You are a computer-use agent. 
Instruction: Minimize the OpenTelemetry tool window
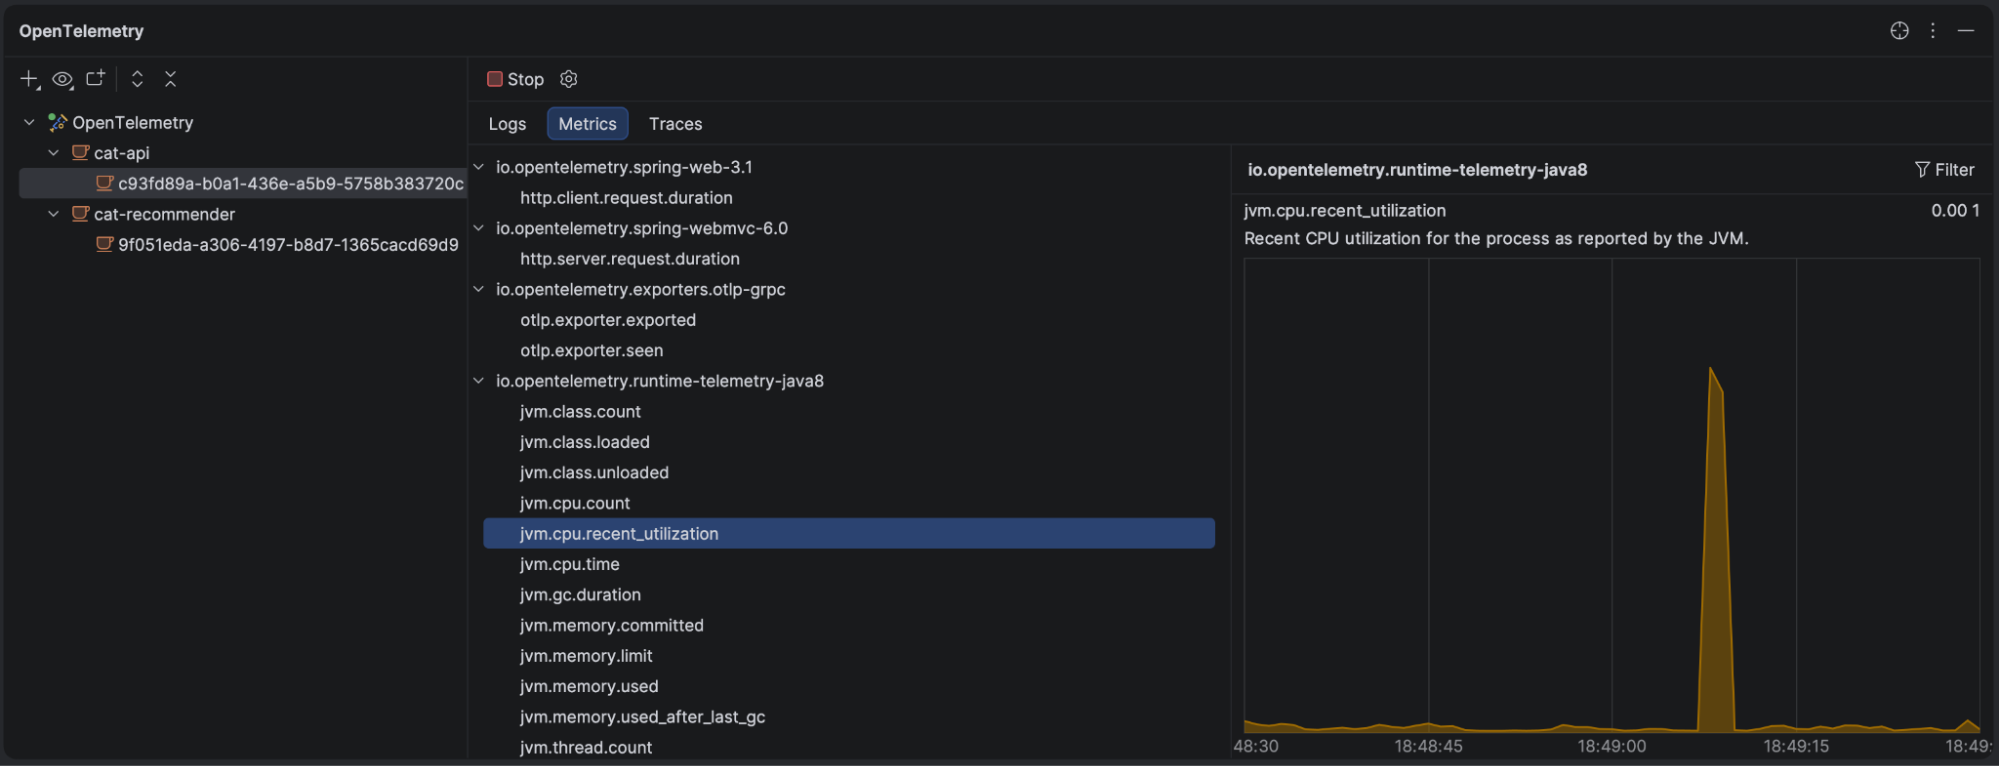pos(1966,31)
